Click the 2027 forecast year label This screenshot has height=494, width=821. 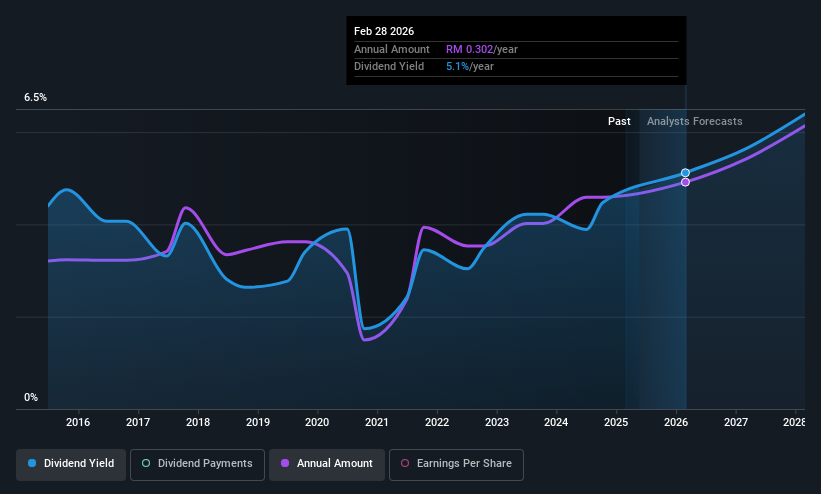click(736, 422)
